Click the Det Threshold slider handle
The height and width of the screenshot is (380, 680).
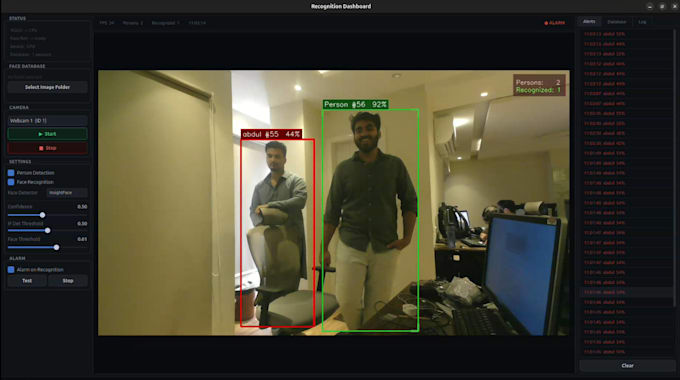point(48,230)
